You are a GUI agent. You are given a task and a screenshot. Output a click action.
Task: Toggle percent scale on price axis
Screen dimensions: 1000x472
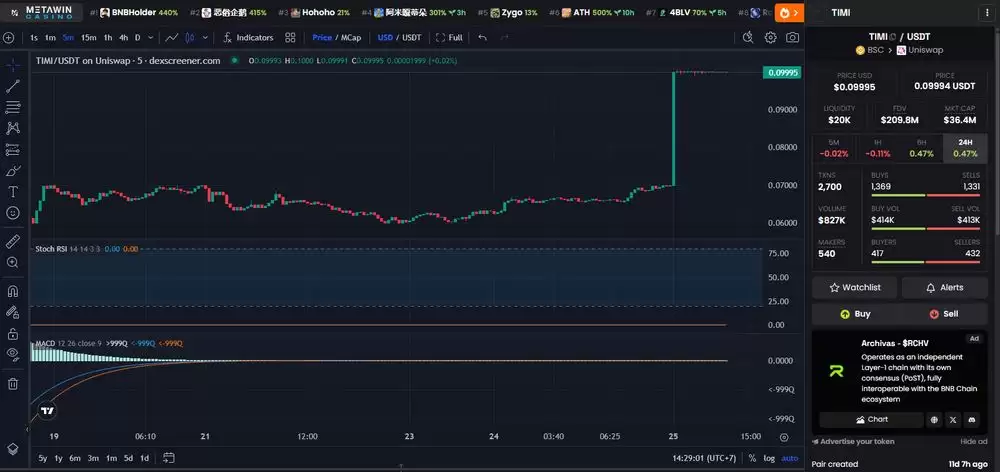coord(753,458)
